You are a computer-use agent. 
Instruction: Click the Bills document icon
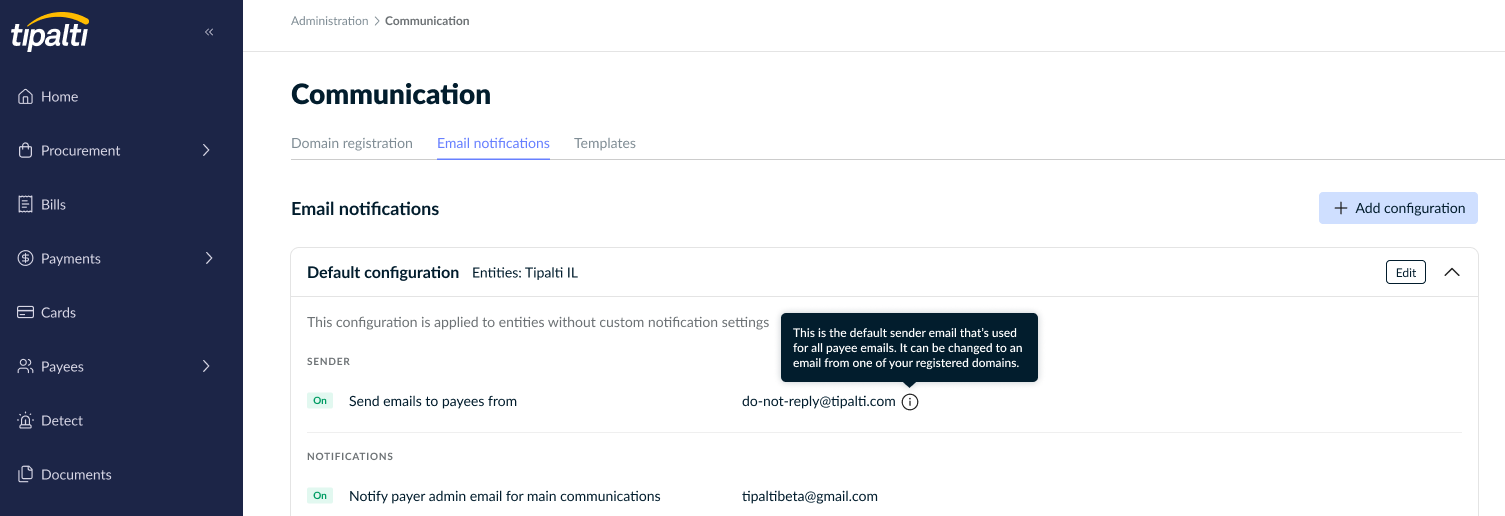click(26, 204)
